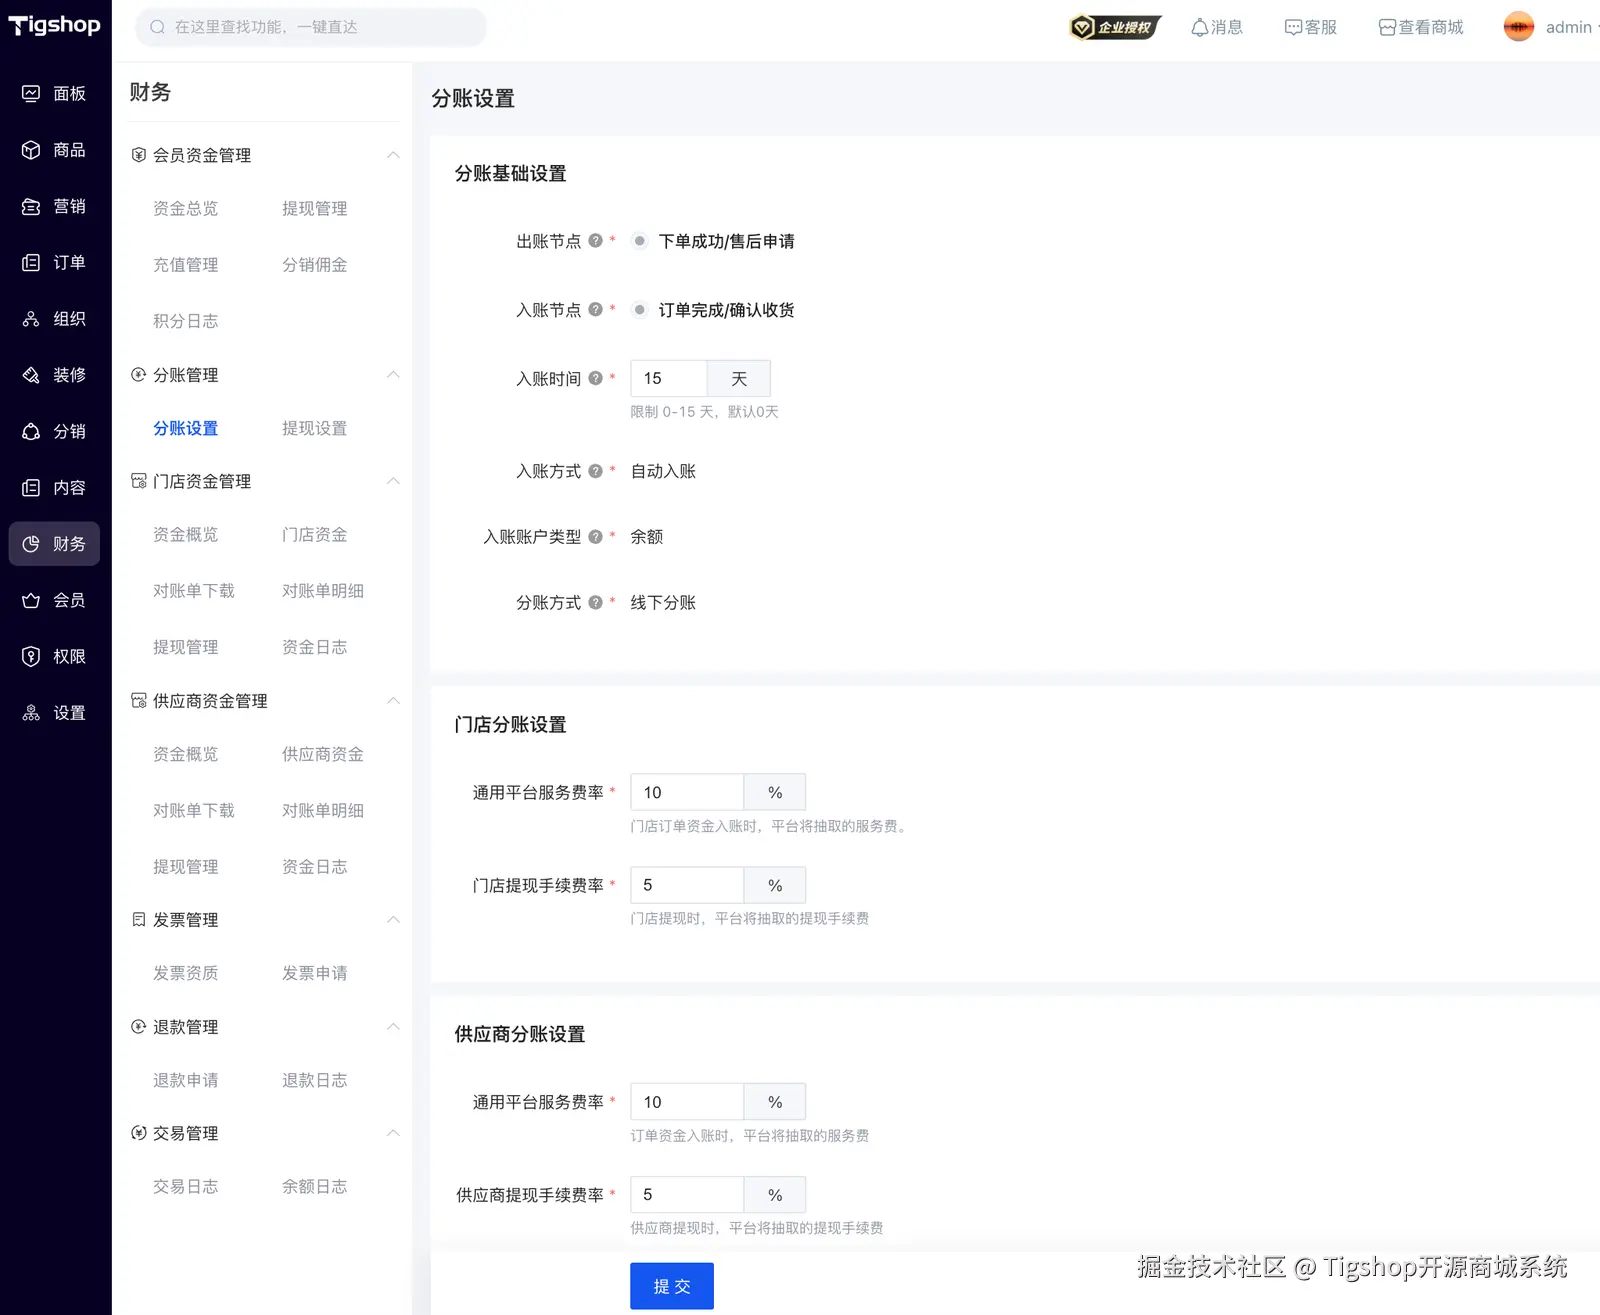Click the admin avatar picture
This screenshot has width=1600, height=1315.
1518,27
